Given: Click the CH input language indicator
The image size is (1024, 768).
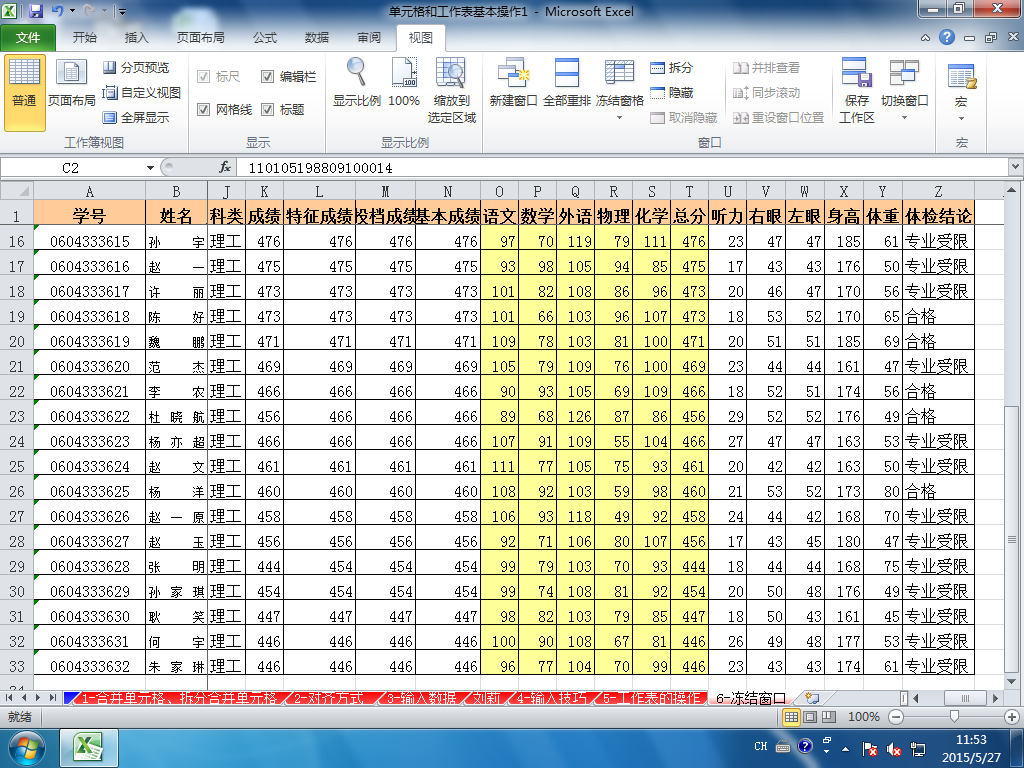Looking at the screenshot, I should (760, 746).
